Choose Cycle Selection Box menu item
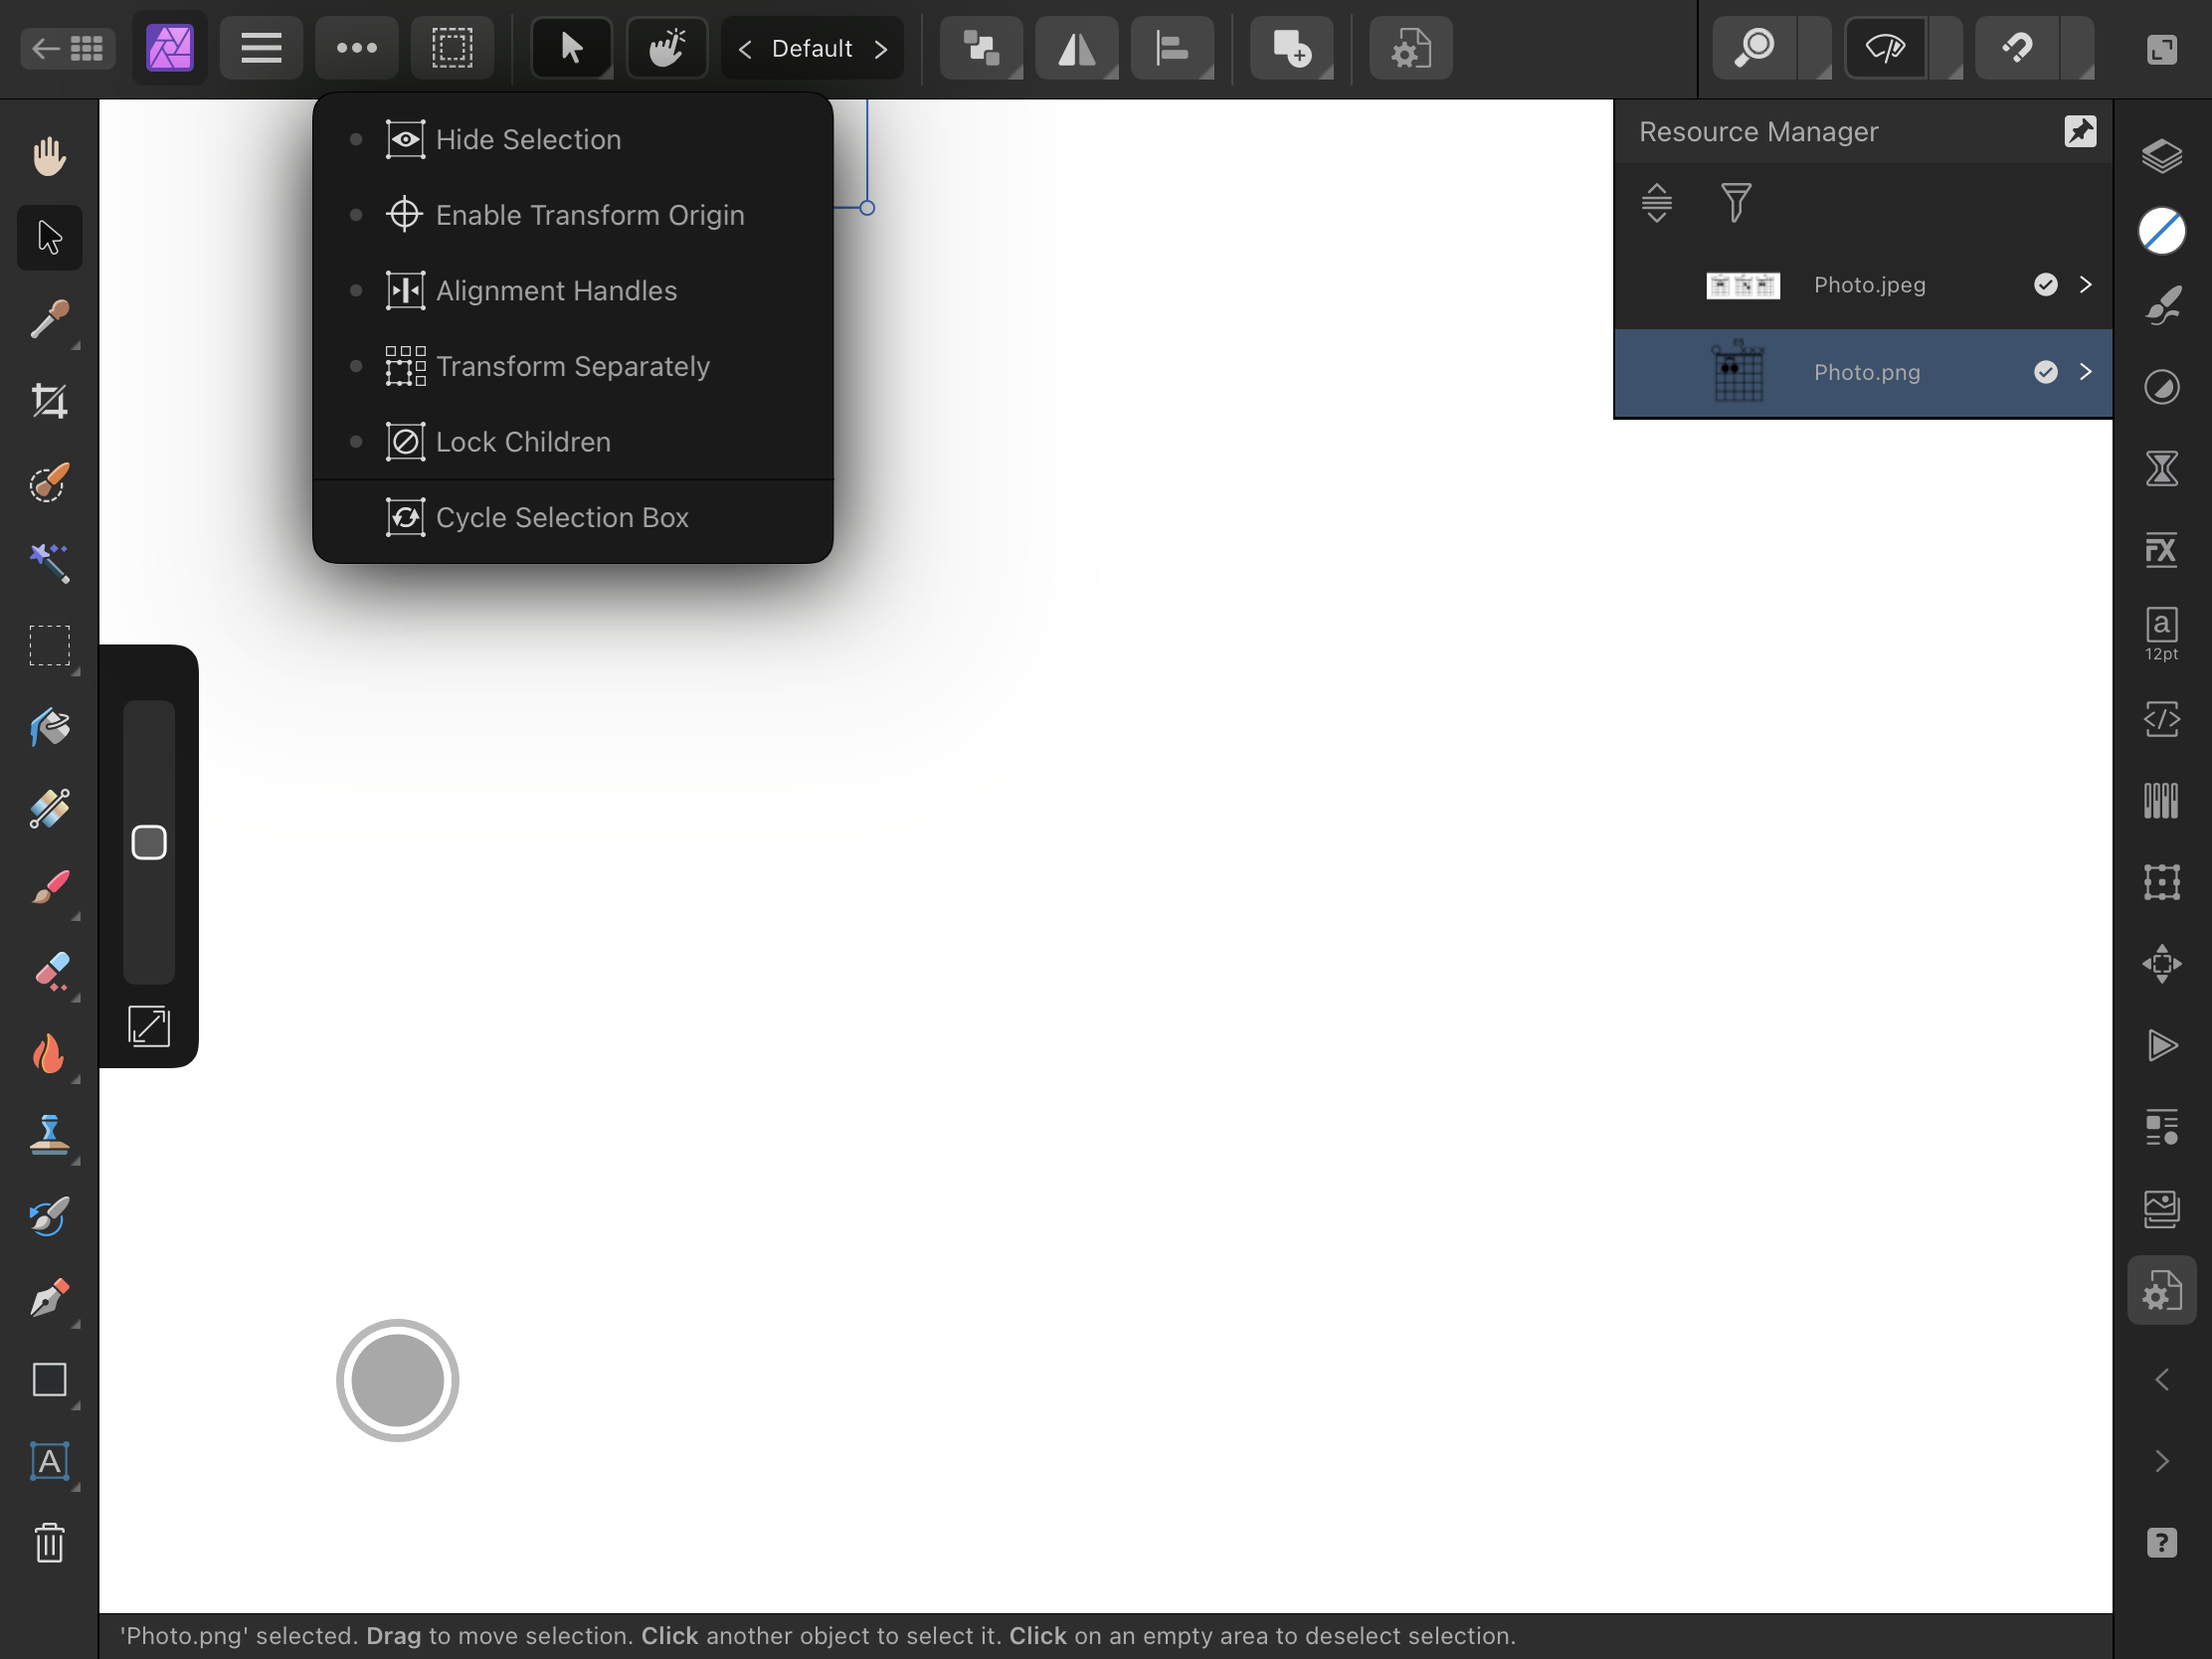This screenshot has height=1659, width=2212. pyautogui.click(x=561, y=518)
